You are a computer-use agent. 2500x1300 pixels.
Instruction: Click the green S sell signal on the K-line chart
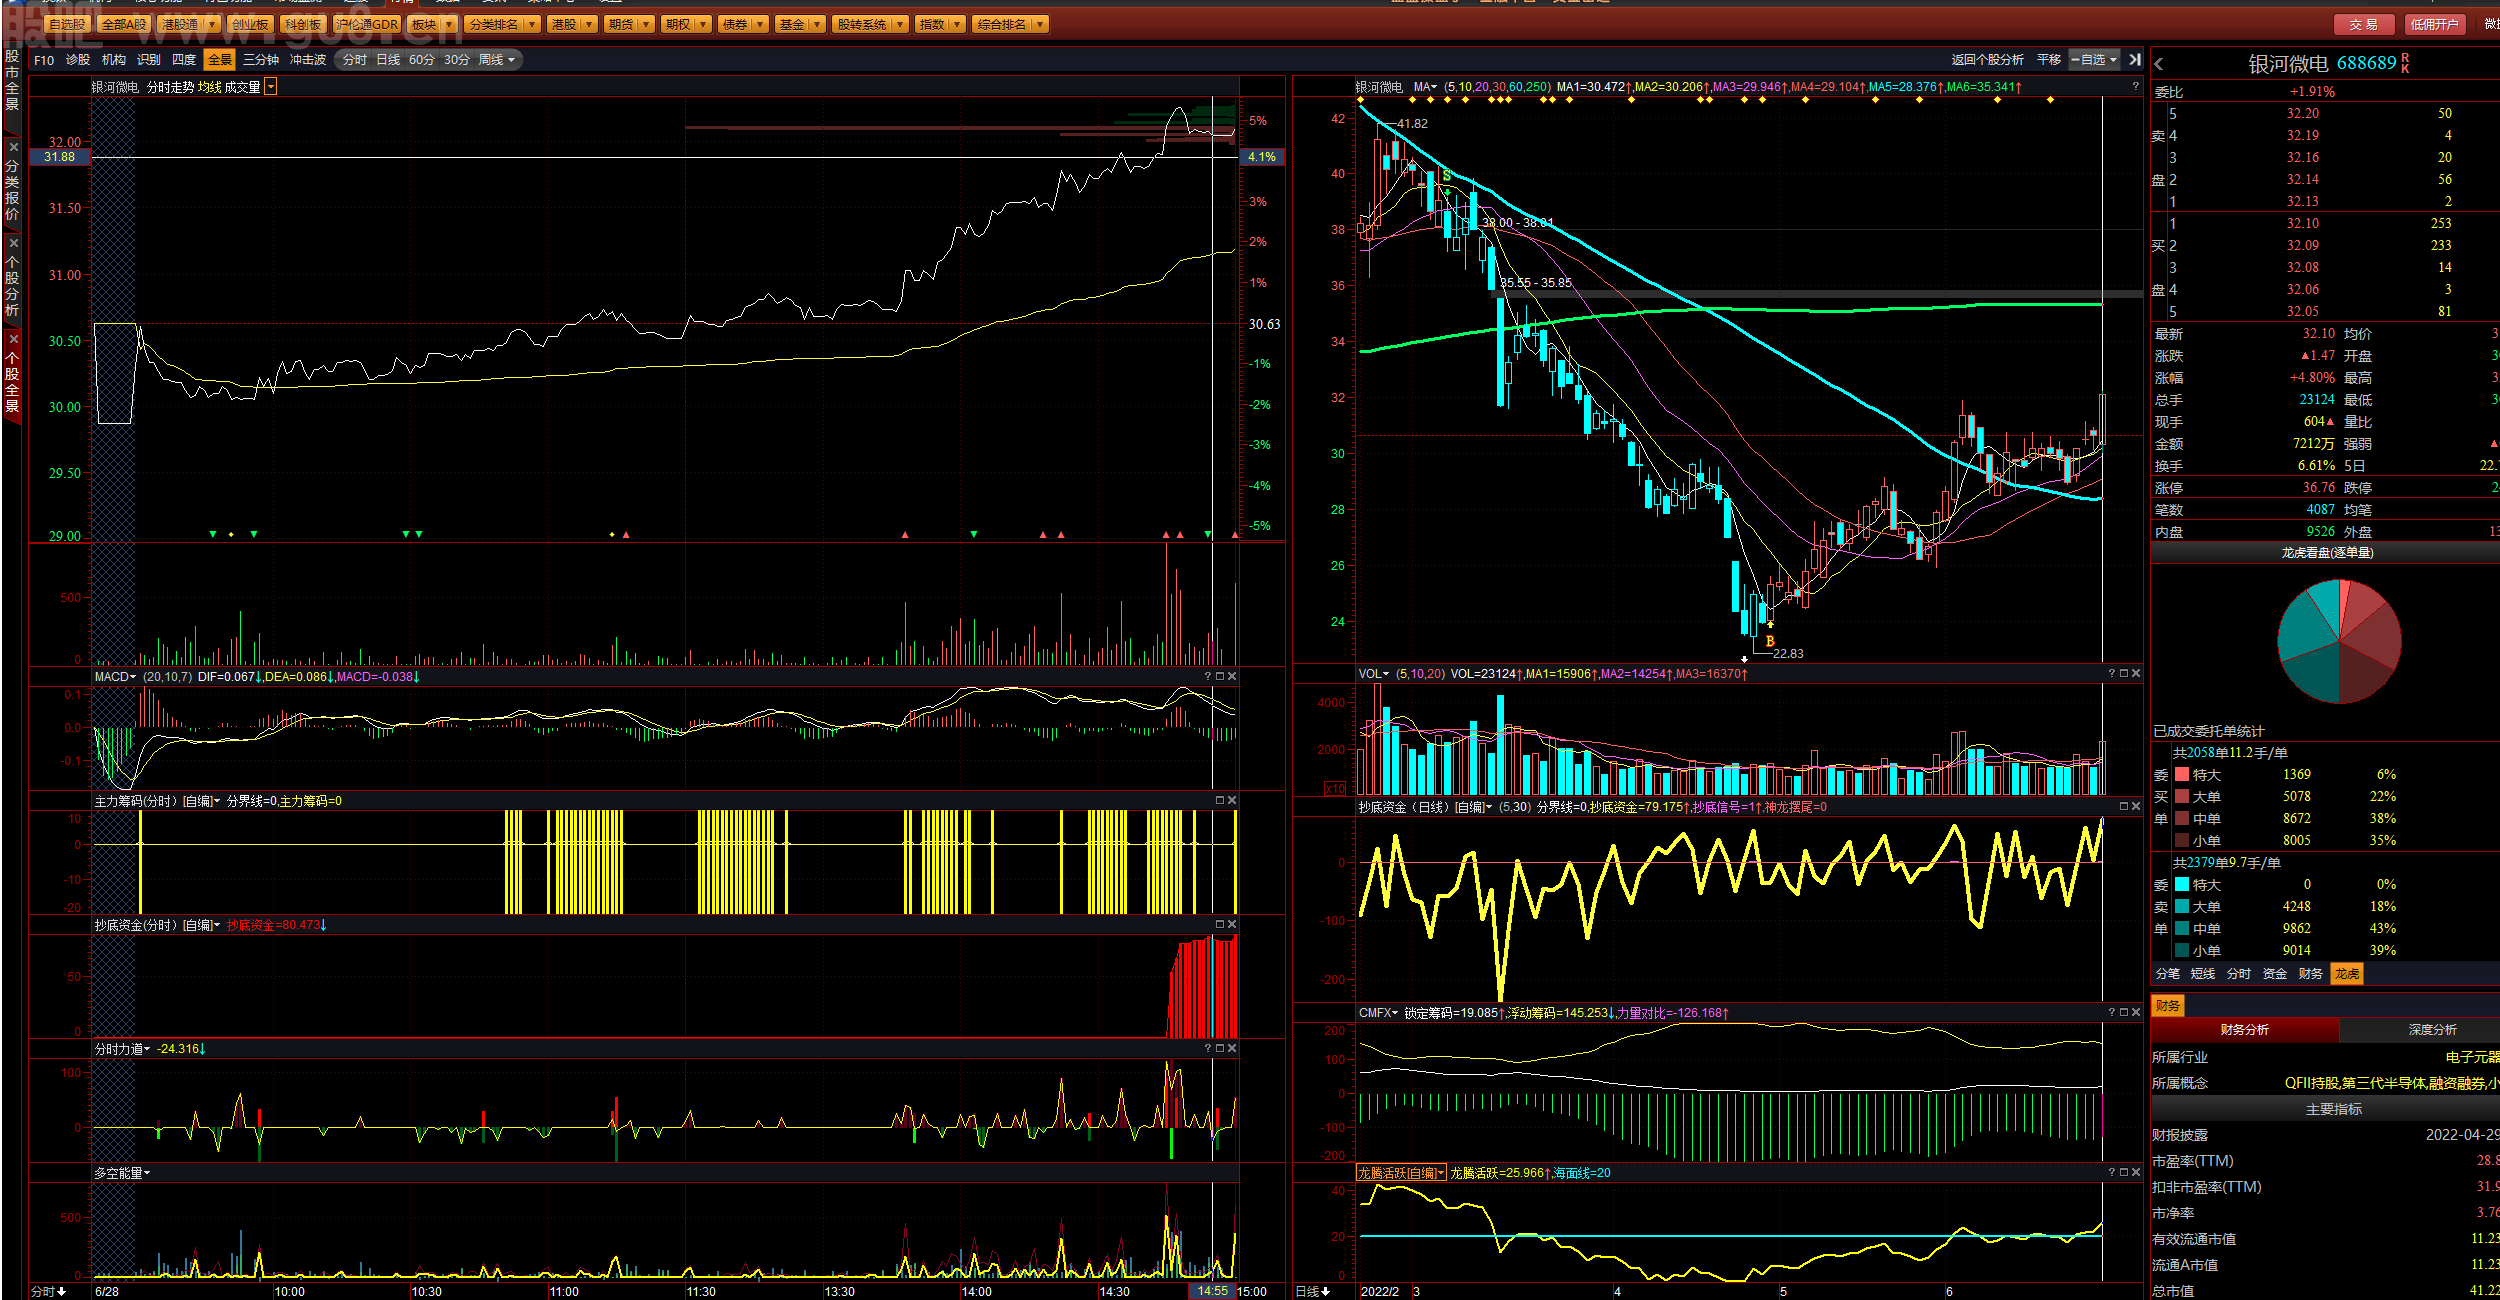pos(1446,176)
